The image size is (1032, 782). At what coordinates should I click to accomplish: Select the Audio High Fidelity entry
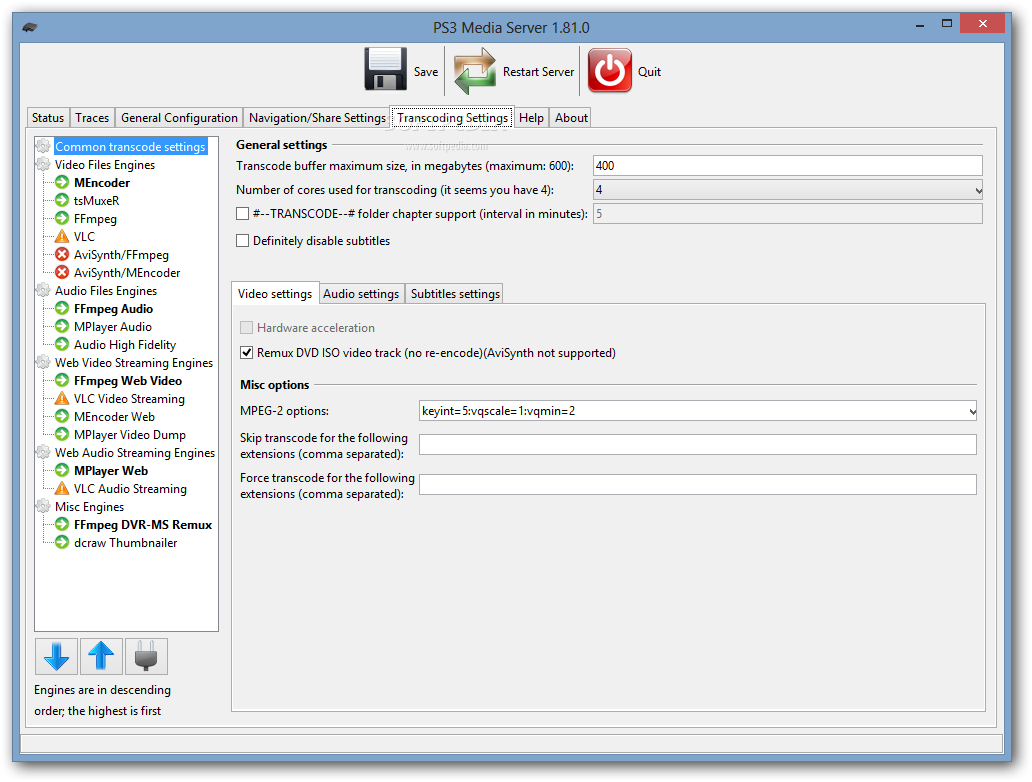click(125, 345)
